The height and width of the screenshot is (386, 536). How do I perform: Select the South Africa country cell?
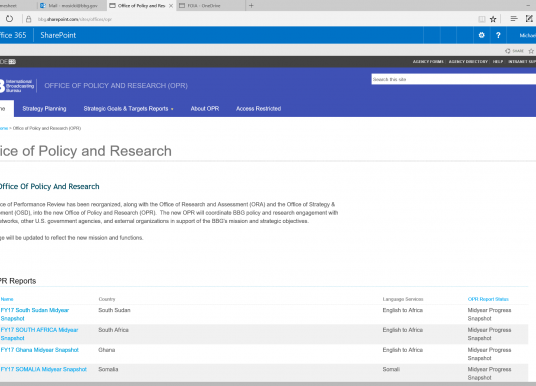pyautogui.click(x=113, y=330)
